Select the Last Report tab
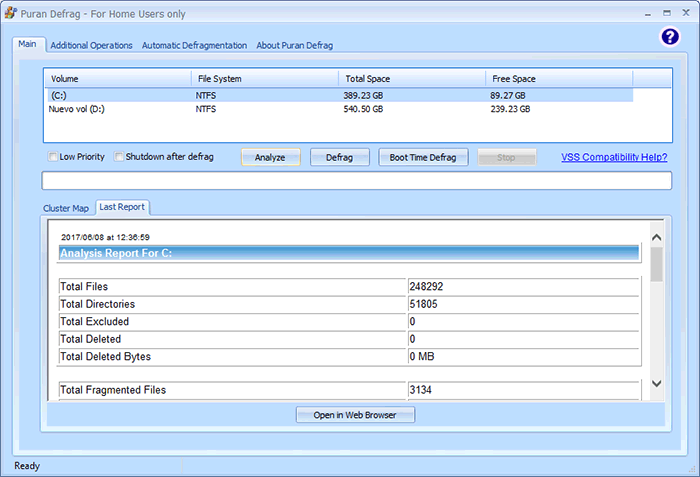Image resolution: width=700 pixels, height=477 pixels. (x=122, y=207)
